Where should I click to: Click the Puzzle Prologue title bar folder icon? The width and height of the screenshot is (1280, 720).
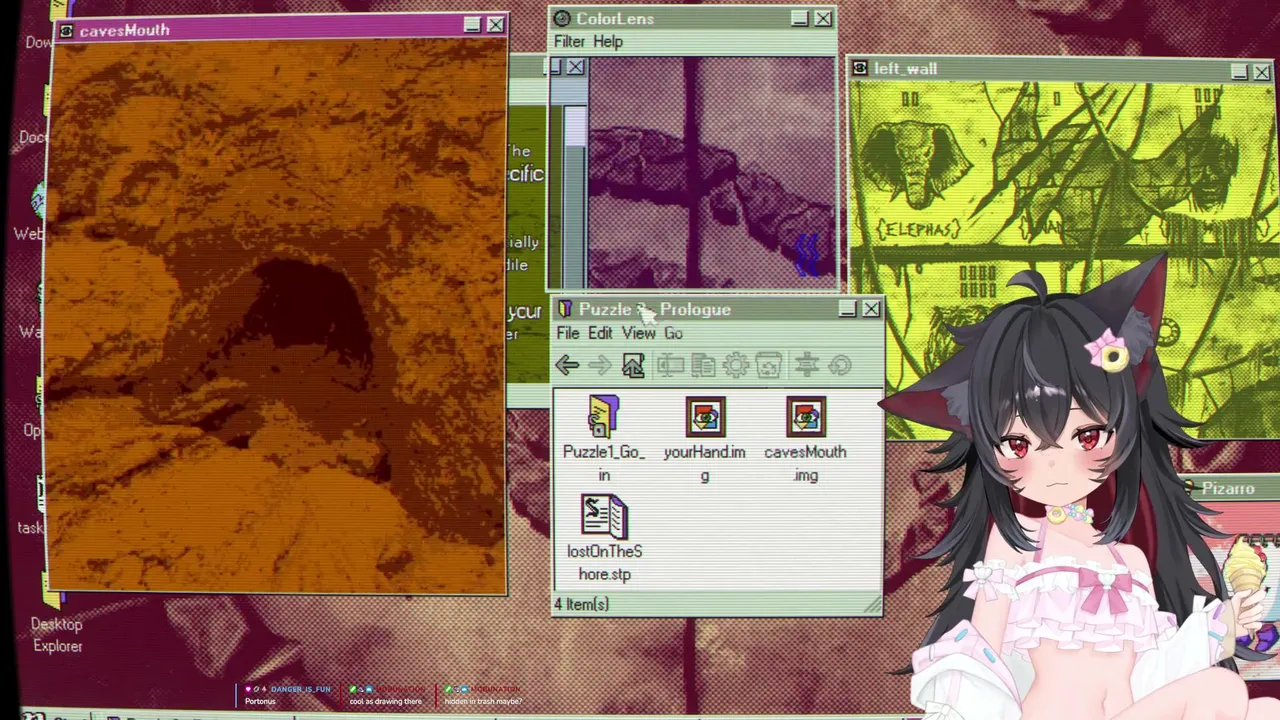[x=565, y=310]
